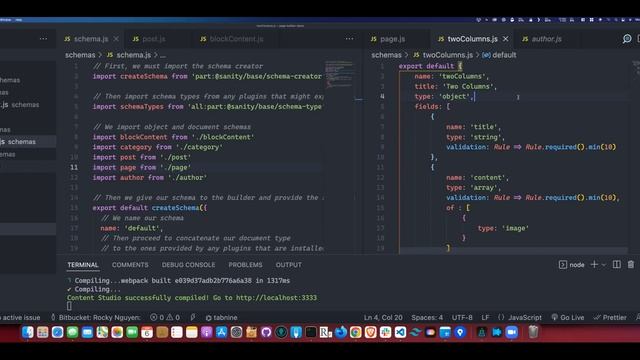Close the twoColumns.js tab
The height and width of the screenshot is (360, 640).
click(x=506, y=39)
